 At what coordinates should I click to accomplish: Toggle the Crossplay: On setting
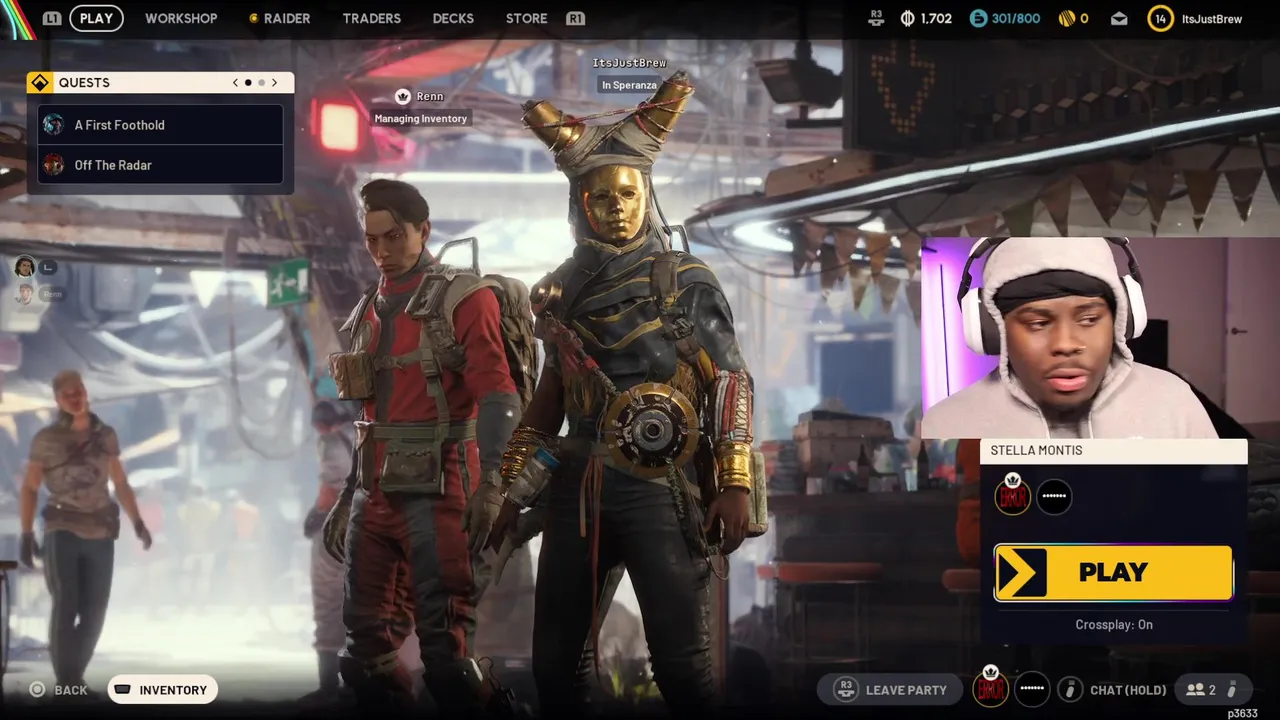(x=1114, y=624)
